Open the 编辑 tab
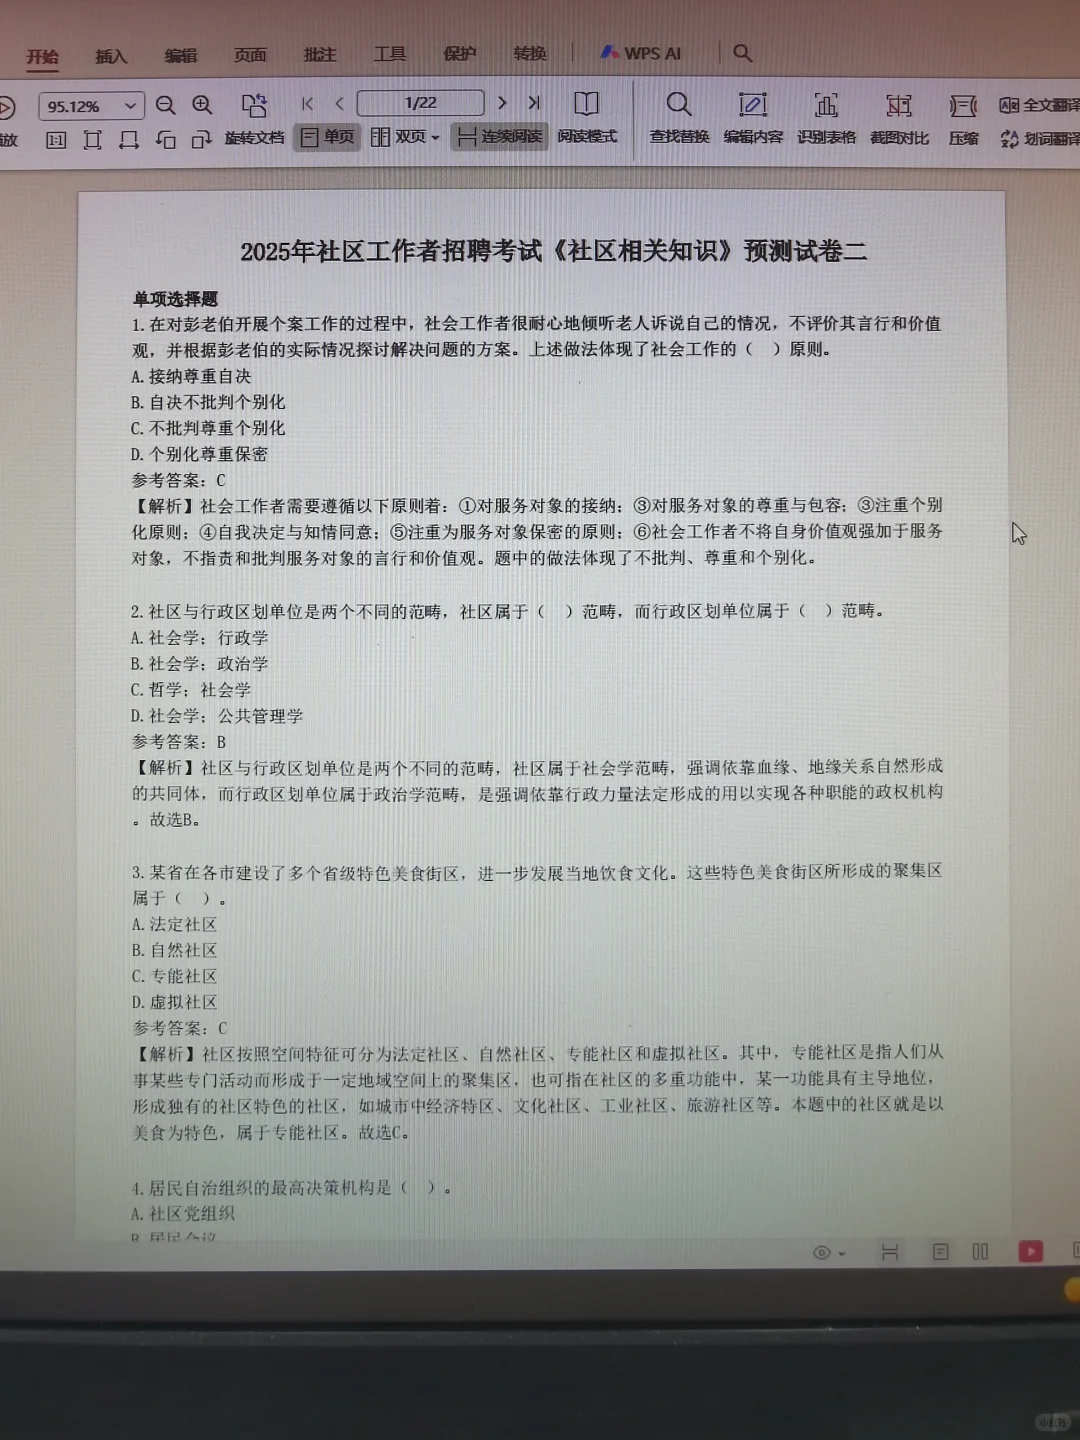The width and height of the screenshot is (1080, 1440). 181,55
